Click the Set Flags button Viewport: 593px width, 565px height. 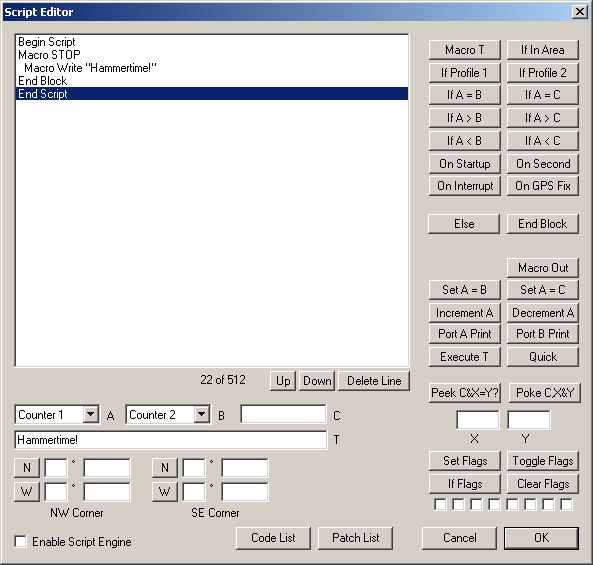tap(464, 461)
